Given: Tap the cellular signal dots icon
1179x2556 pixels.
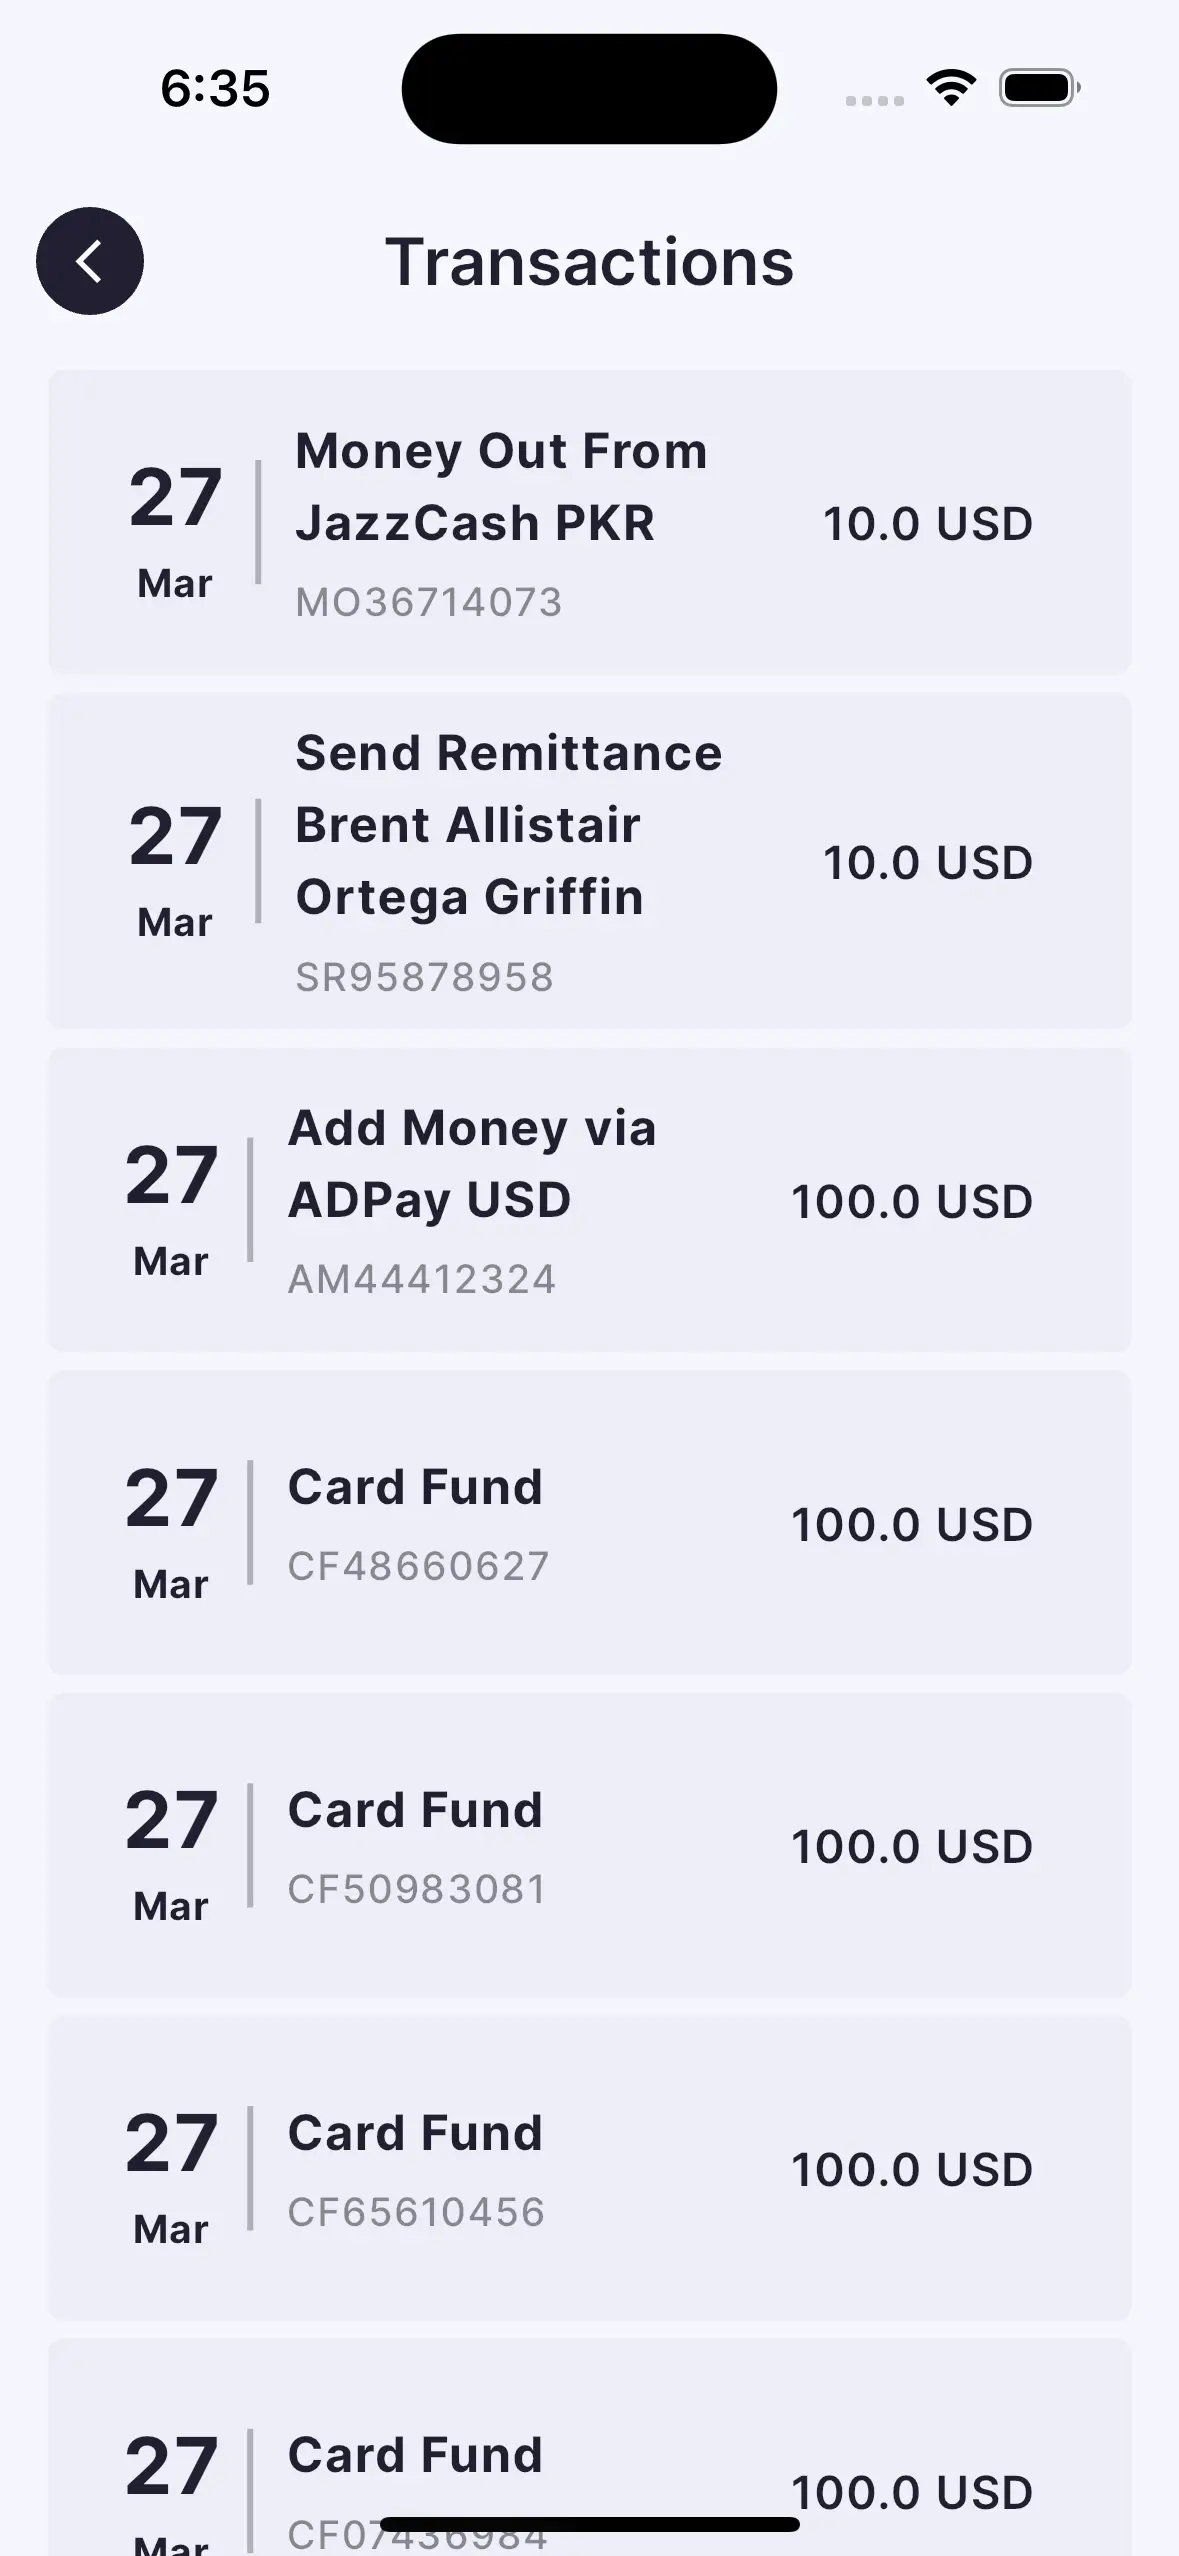Looking at the screenshot, I should (874, 100).
